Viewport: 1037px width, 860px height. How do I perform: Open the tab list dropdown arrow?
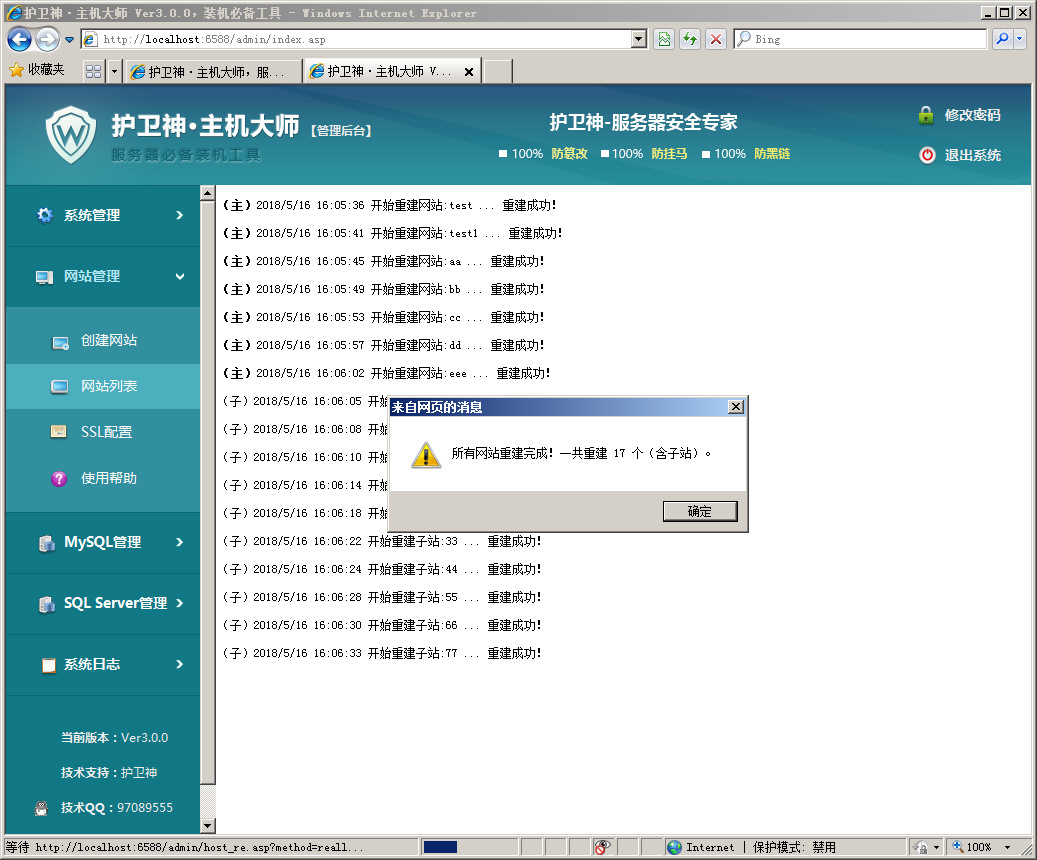[114, 71]
